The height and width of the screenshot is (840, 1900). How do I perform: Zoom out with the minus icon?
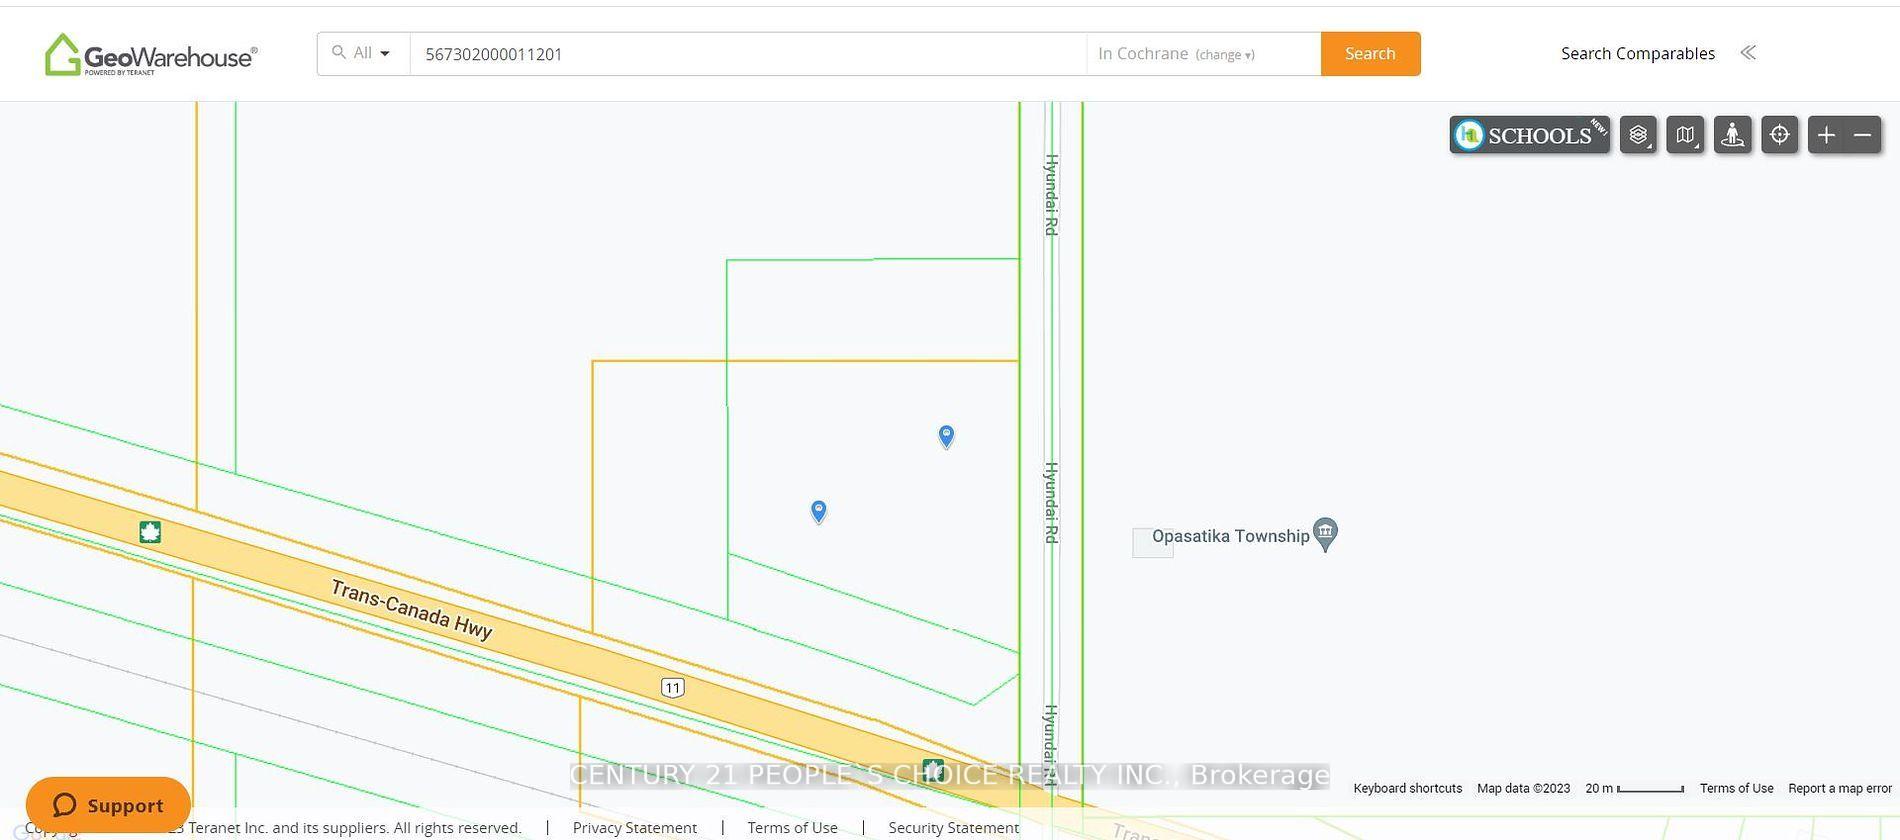point(1863,135)
